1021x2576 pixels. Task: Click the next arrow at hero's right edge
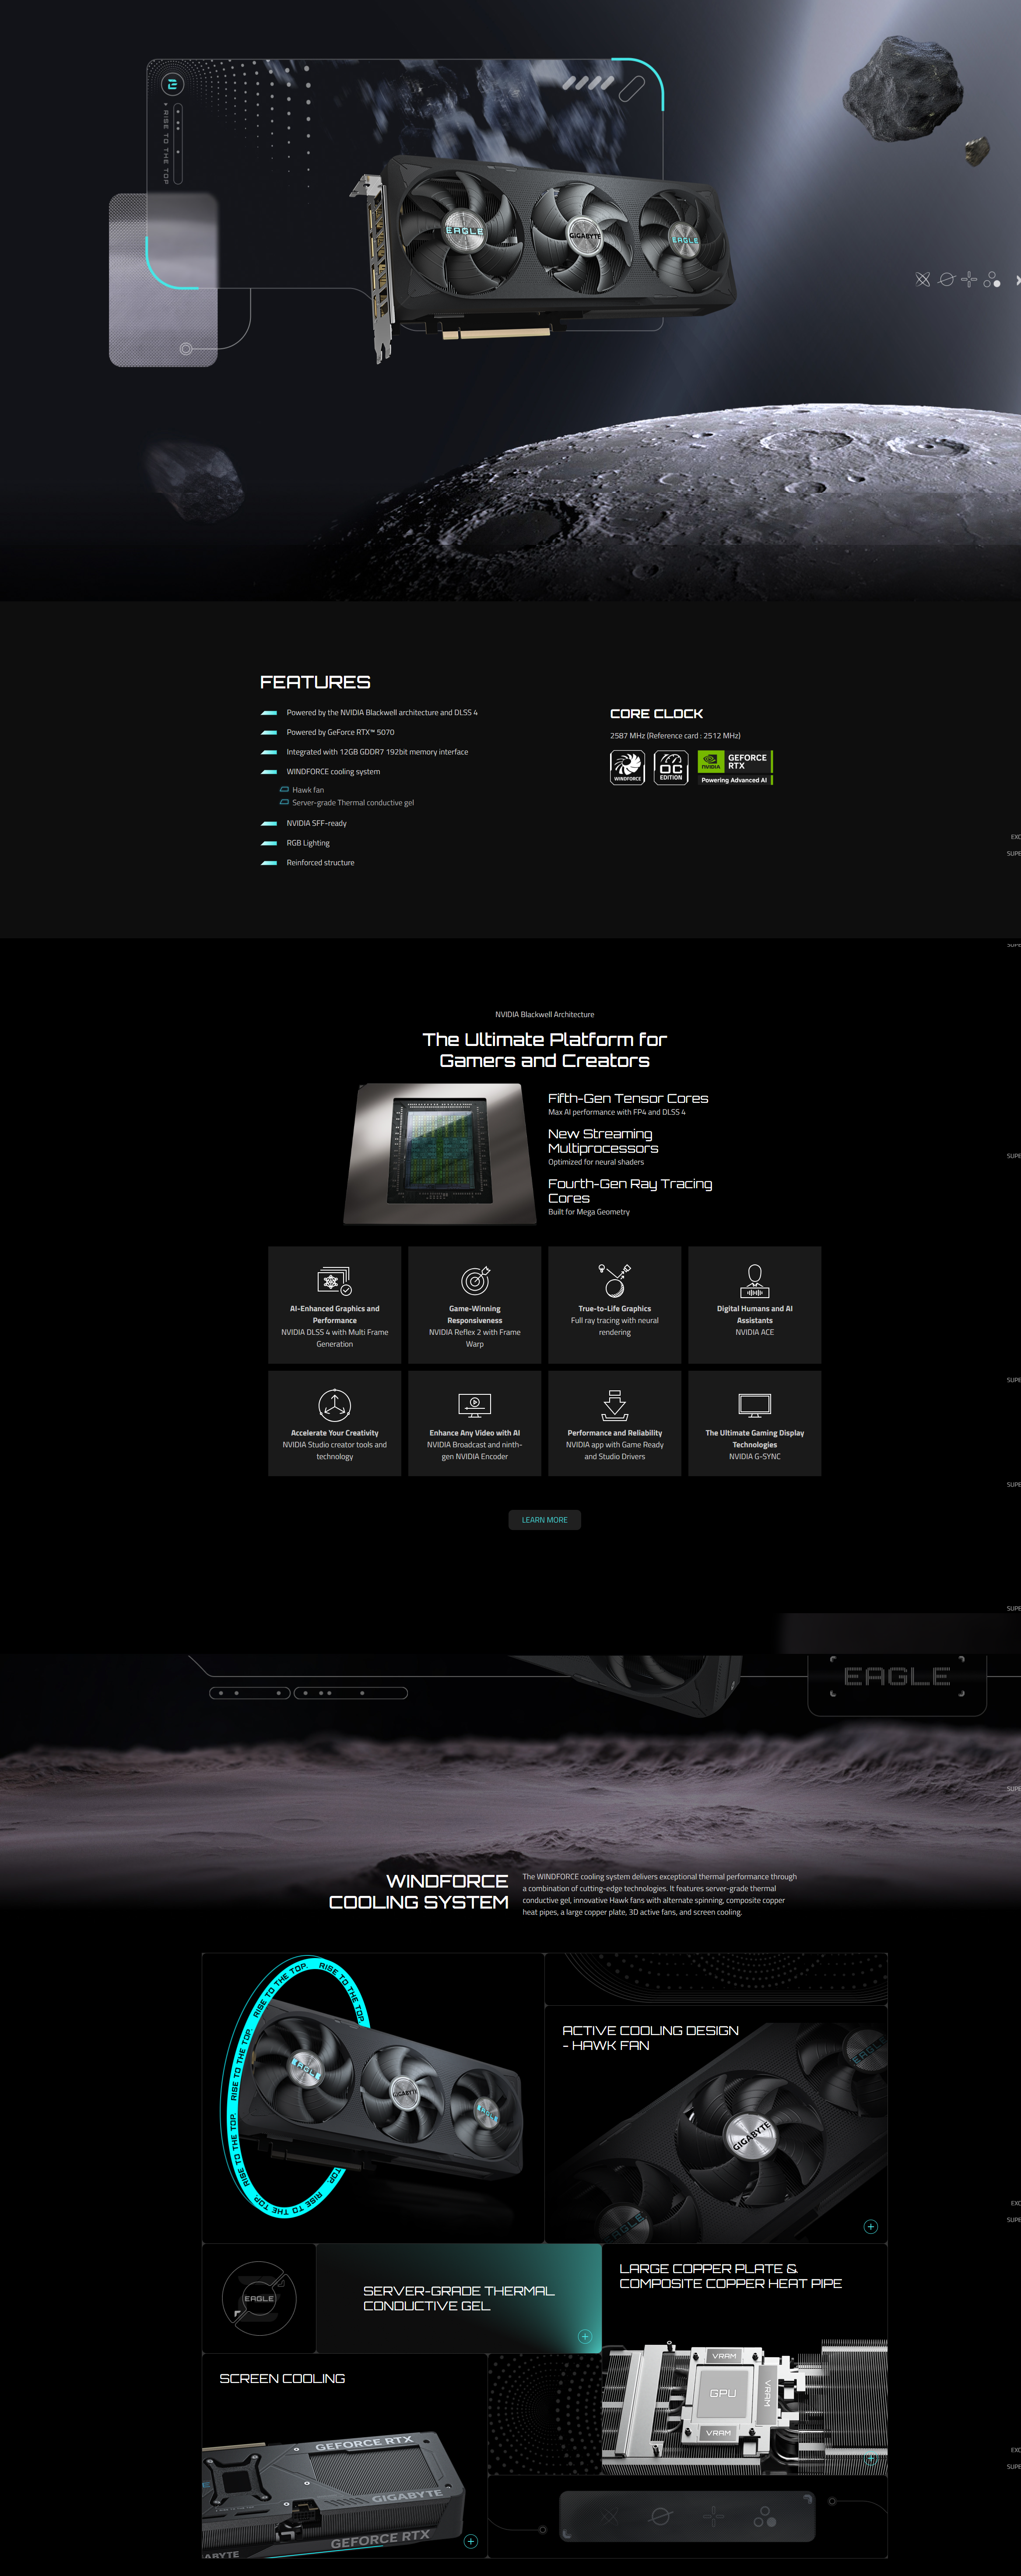1017,280
